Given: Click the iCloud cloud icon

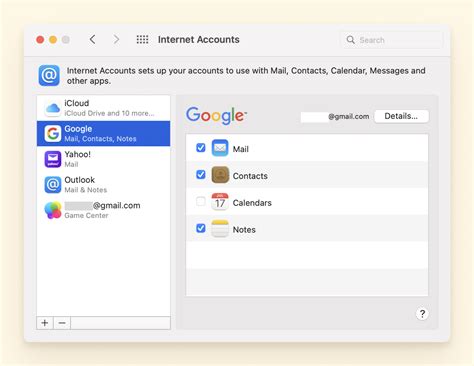Looking at the screenshot, I should pyautogui.click(x=53, y=108).
